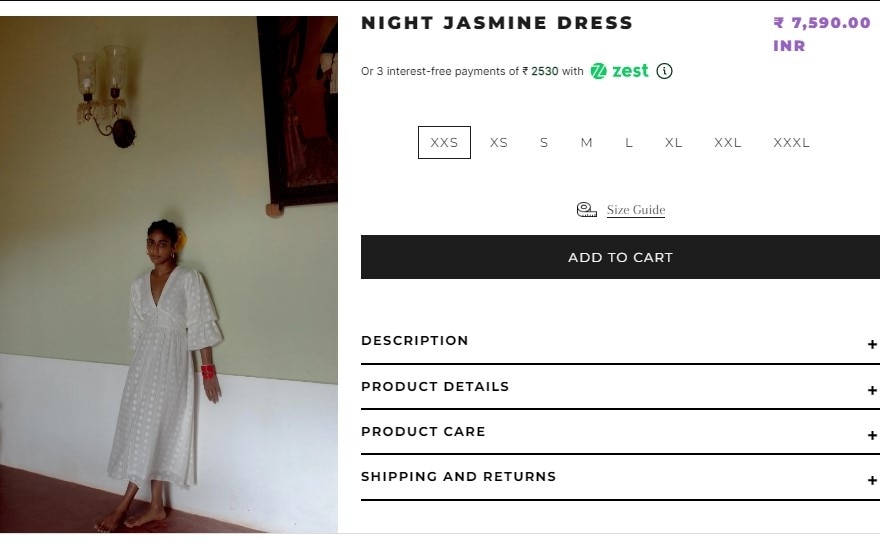Select size XXS

(444, 142)
